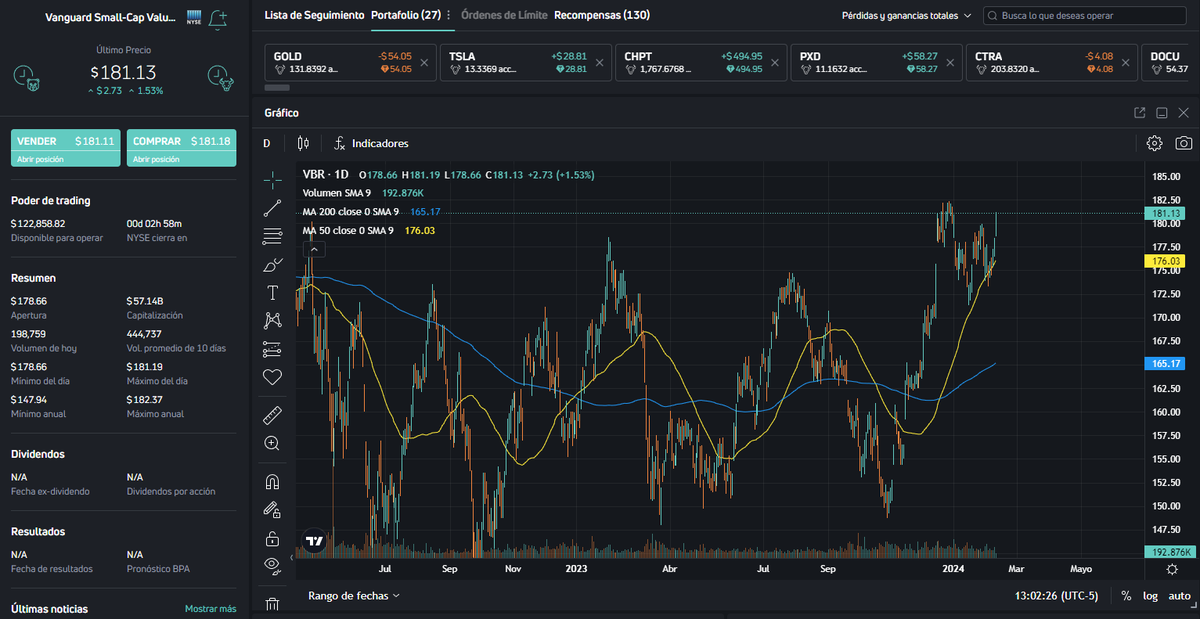Image resolution: width=1200 pixels, height=619 pixels.
Task: Open Pérdidas y ganancias totales dropdown
Action: coord(907,16)
